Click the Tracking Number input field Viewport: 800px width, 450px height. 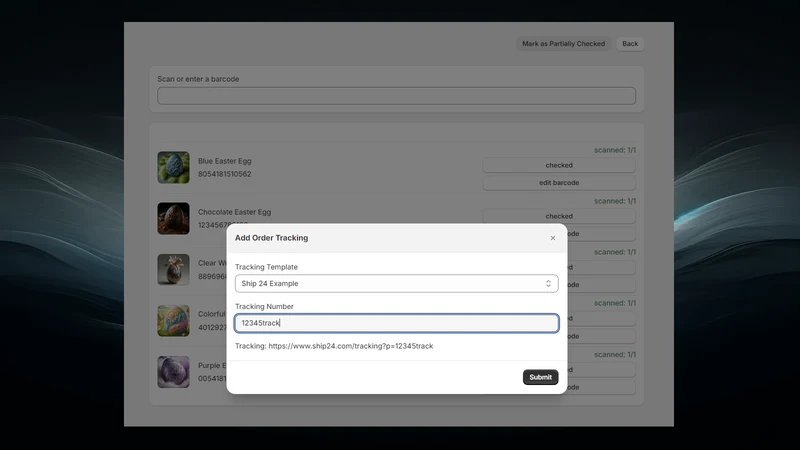click(x=396, y=323)
